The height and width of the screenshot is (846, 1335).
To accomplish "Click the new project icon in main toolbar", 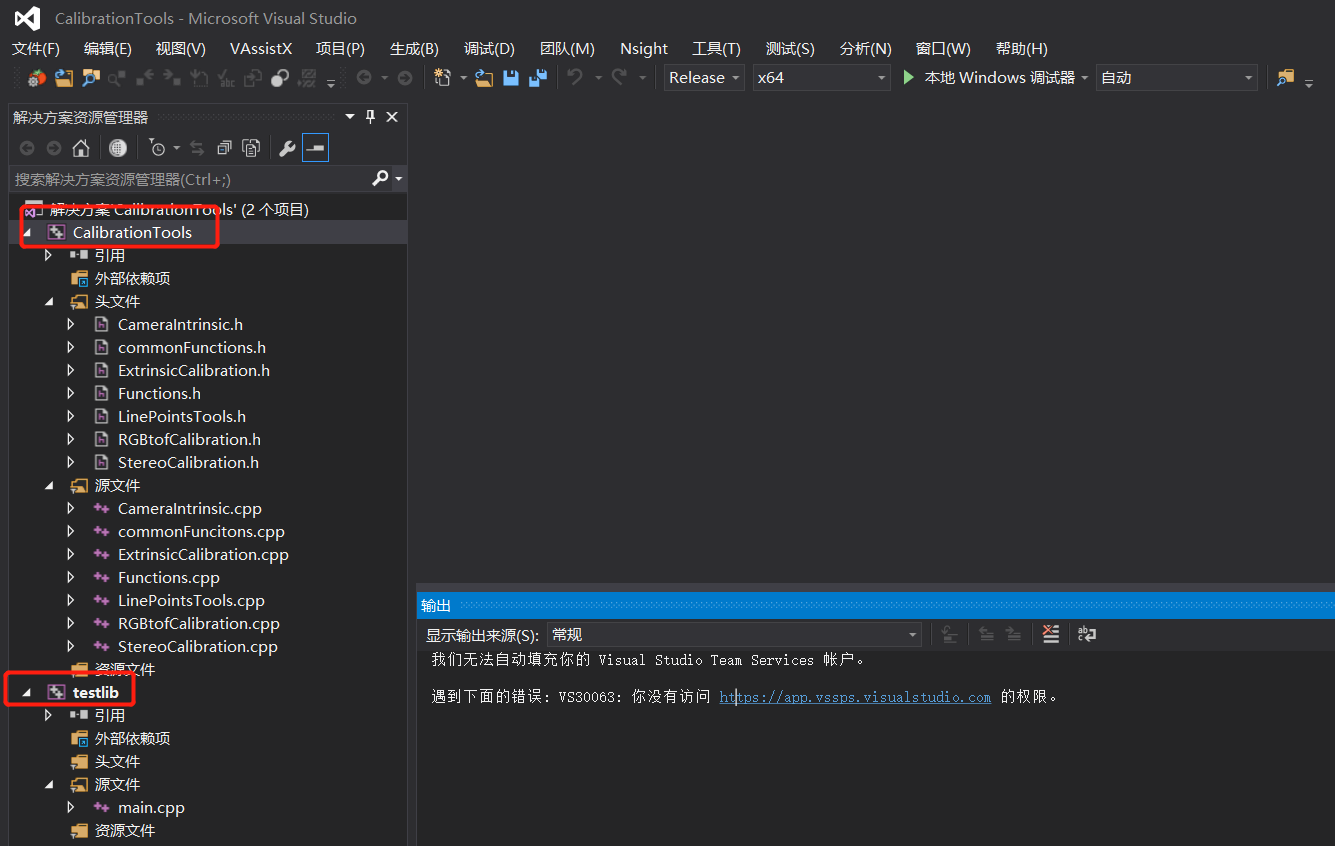I will click(x=443, y=78).
